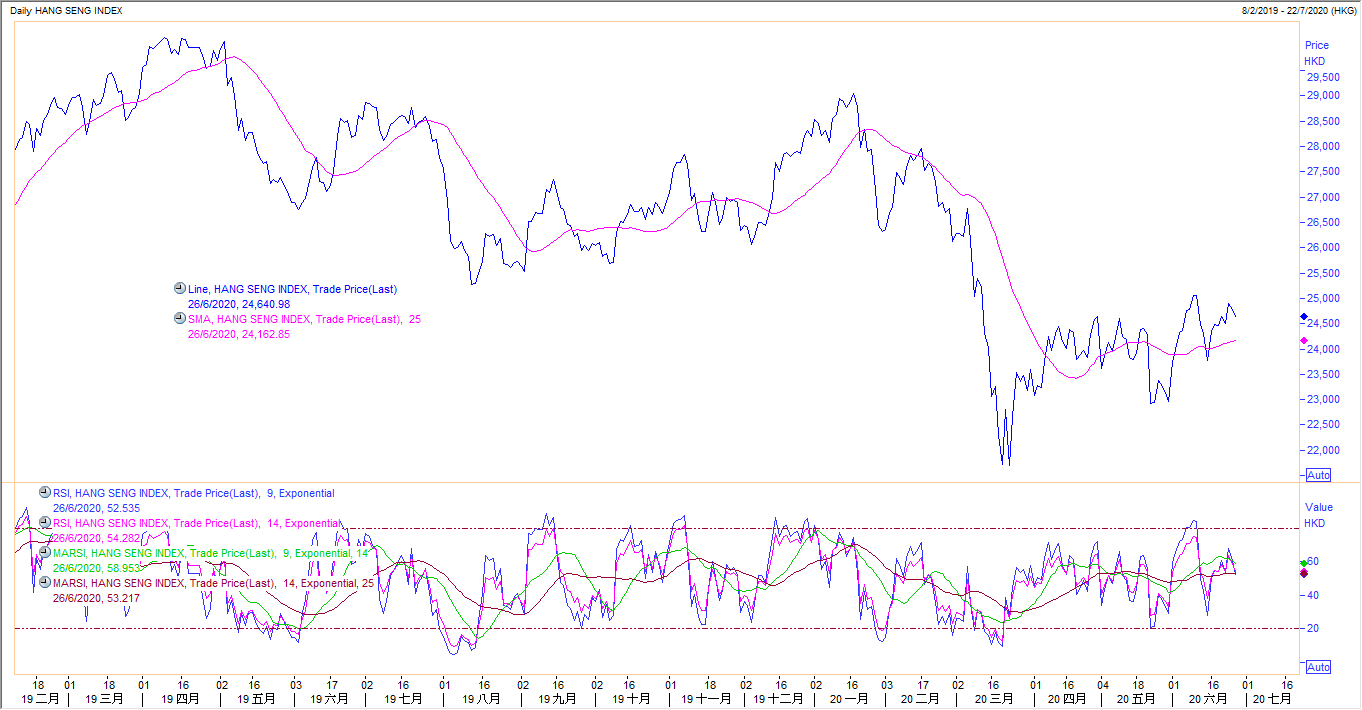This screenshot has height=710, width=1362.
Task: Click the value '26/6/2020, 24,640.98'
Action: coord(239,304)
